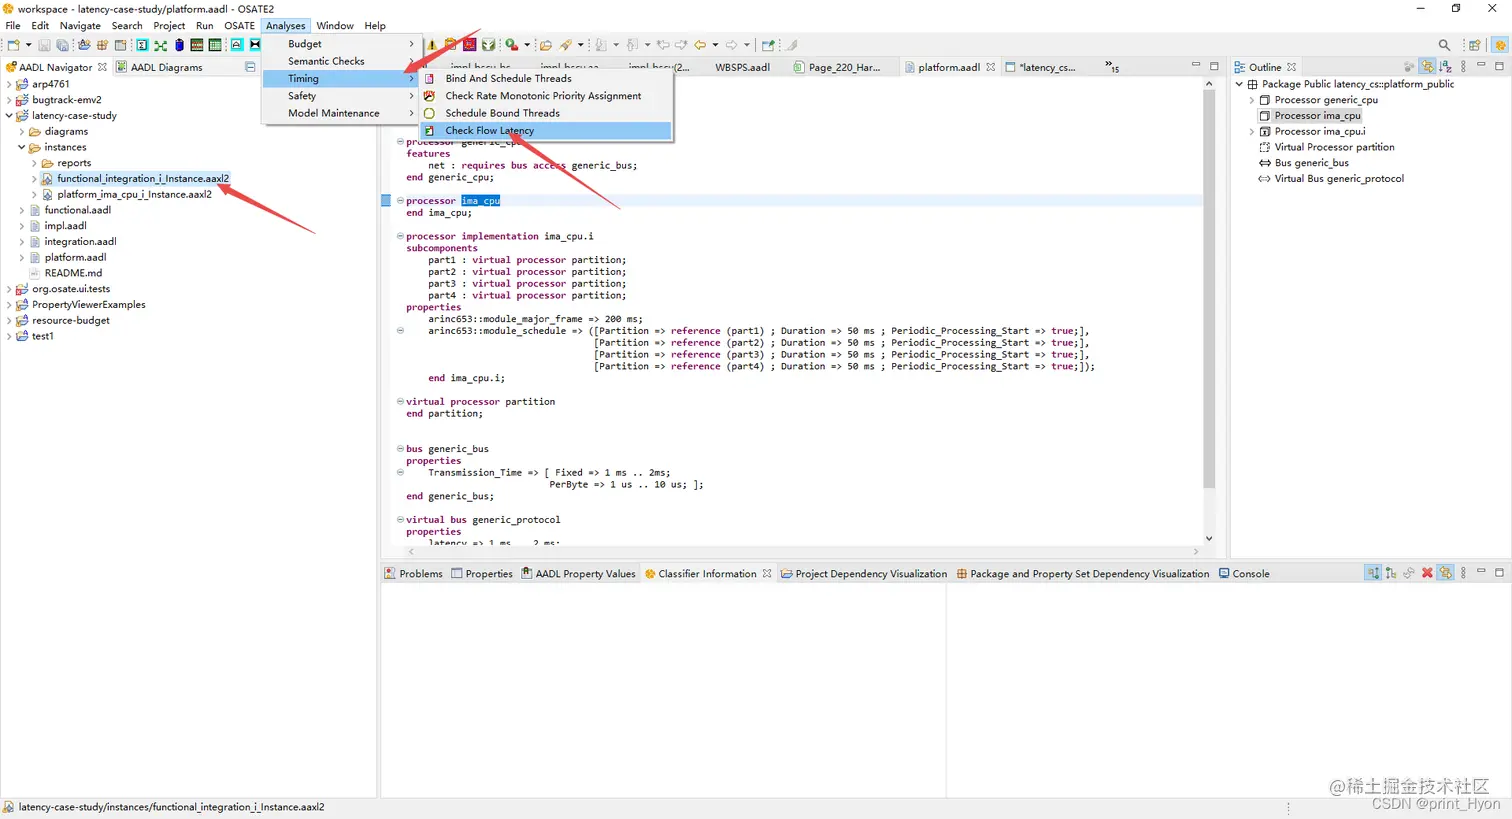The image size is (1512, 819).
Task: Open the Model Maintenance submenu
Action: (x=340, y=113)
